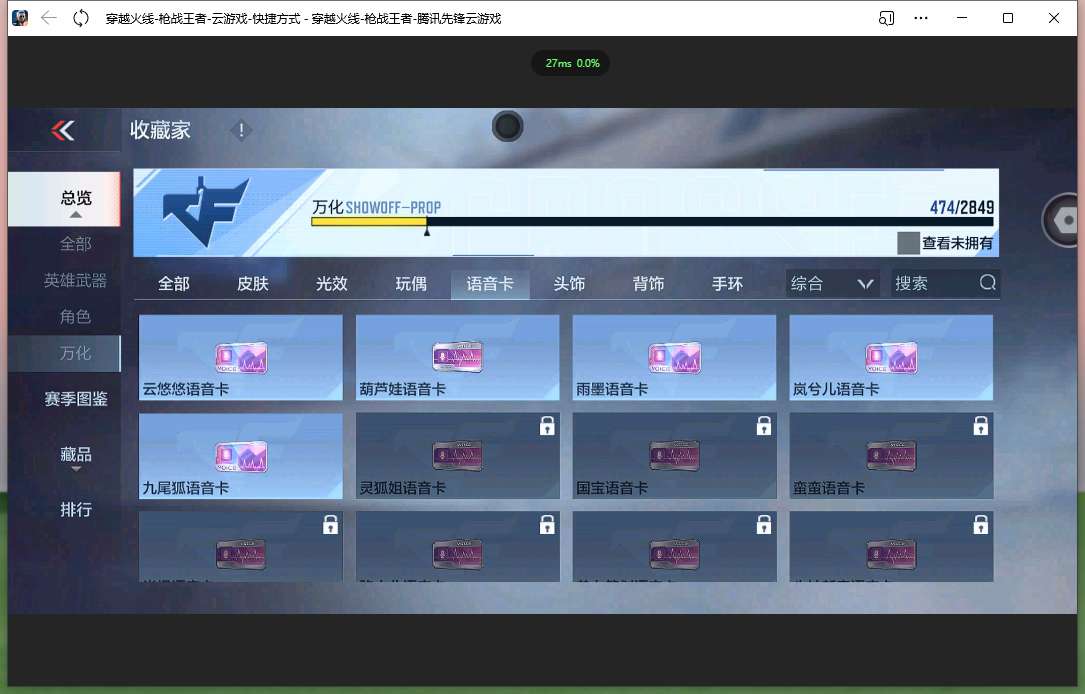Open 排行 in the sidebar

[76, 510]
